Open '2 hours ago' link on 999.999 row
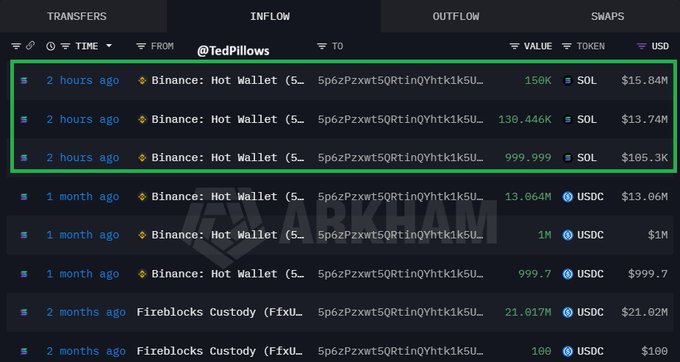This screenshot has width=680, height=362. point(83,158)
